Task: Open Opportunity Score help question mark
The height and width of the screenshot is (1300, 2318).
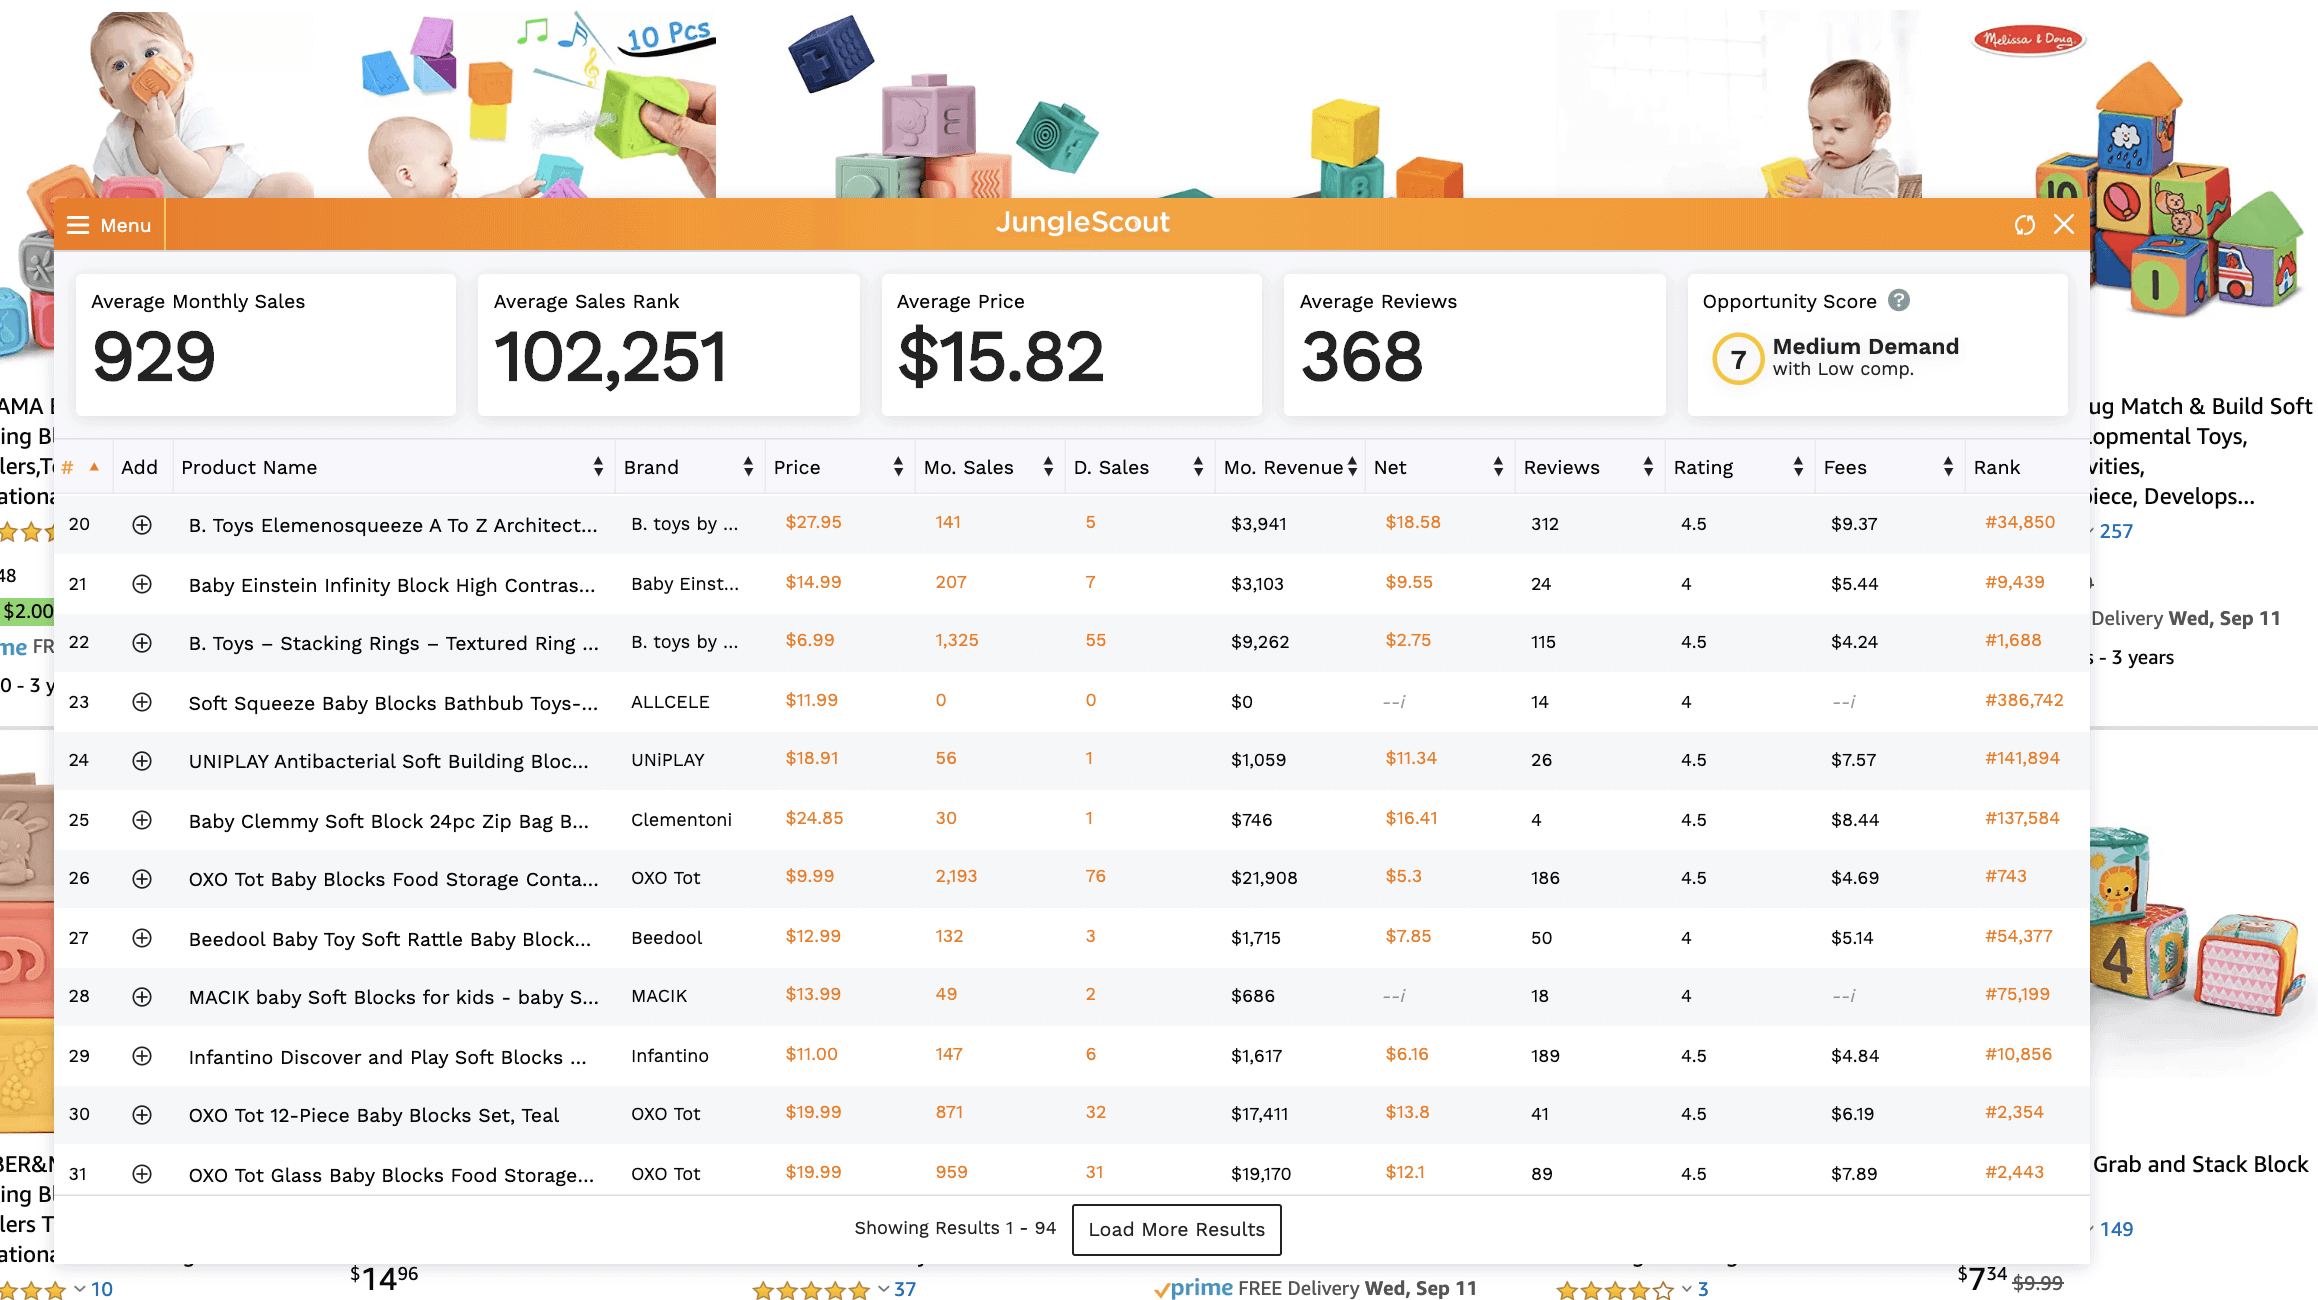Action: tap(1899, 300)
